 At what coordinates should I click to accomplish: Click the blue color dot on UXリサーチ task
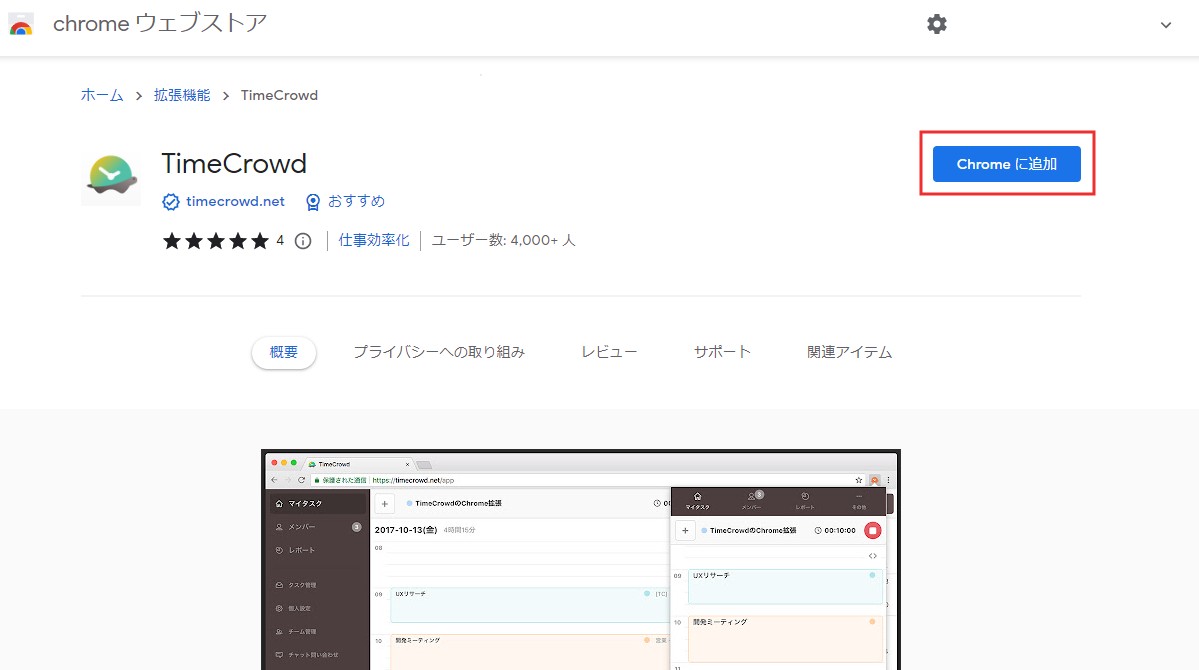point(872,575)
